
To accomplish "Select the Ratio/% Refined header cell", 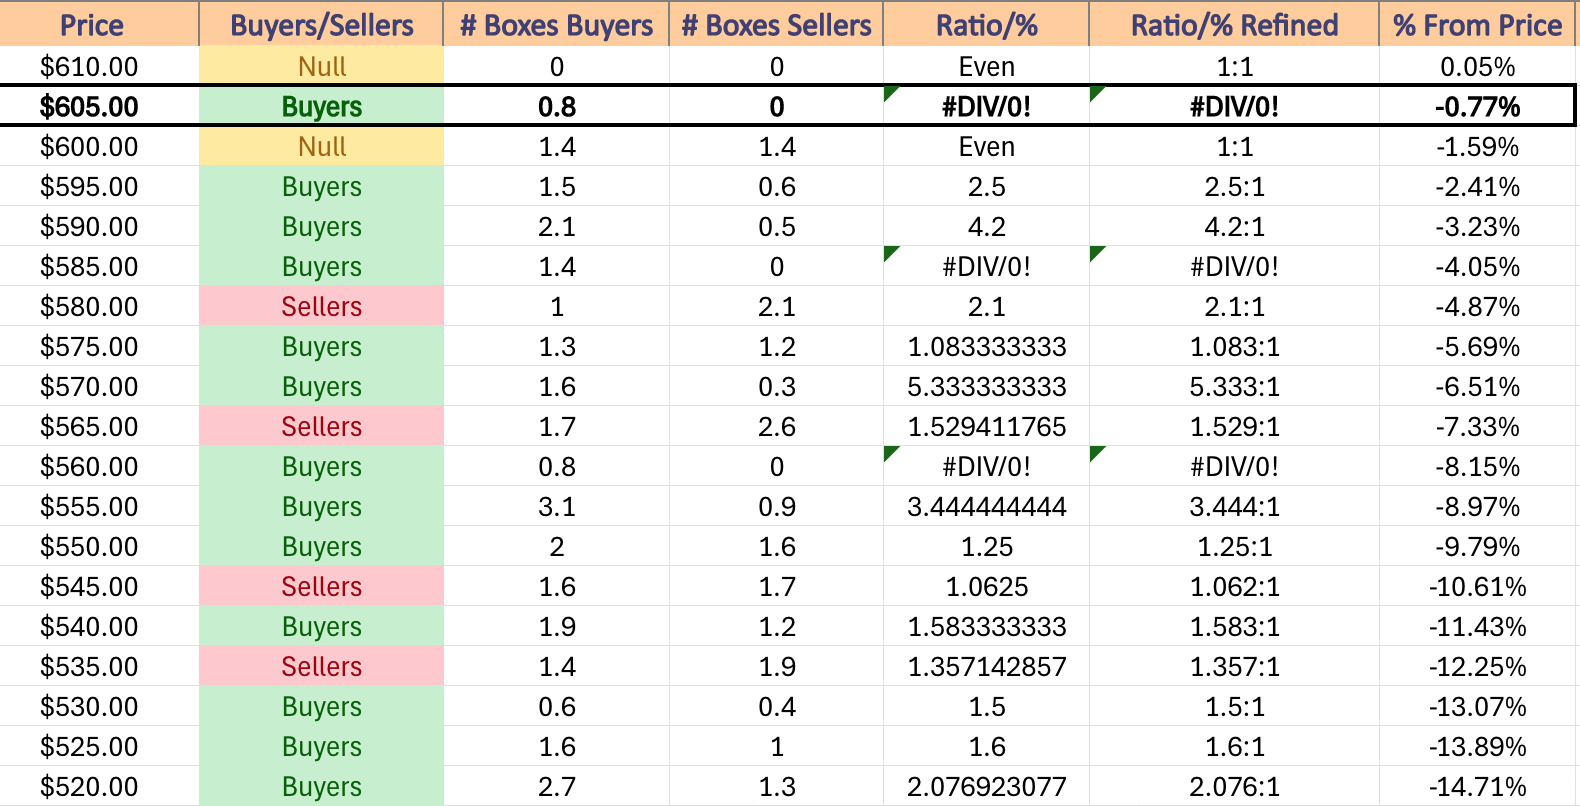I will [x=1234, y=24].
